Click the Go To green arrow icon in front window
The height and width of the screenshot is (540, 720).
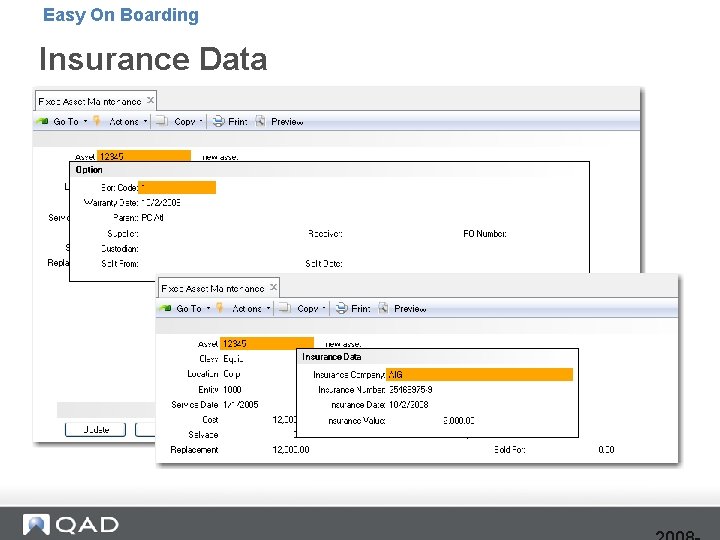165,308
